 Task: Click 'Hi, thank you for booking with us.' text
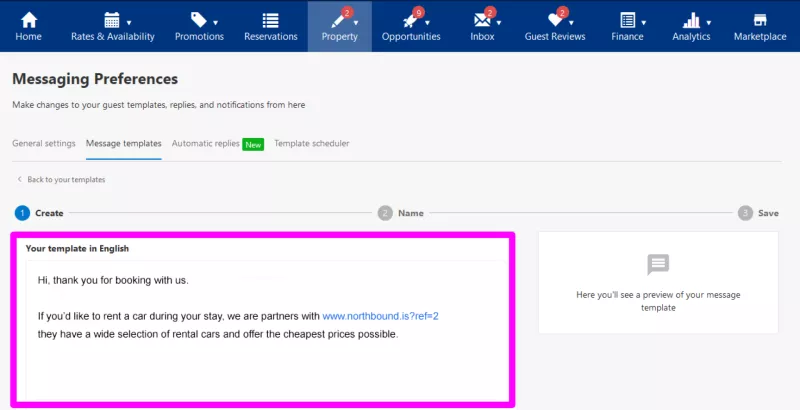point(113,280)
